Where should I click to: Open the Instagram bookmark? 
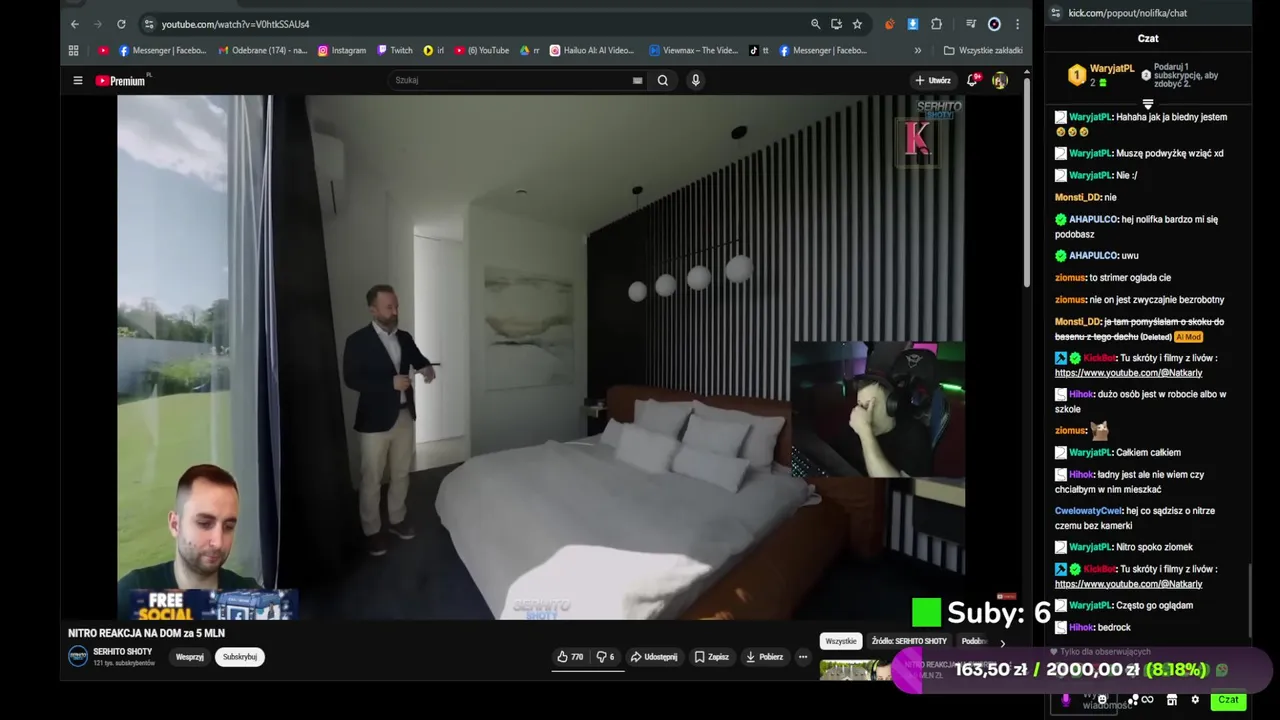[342, 50]
